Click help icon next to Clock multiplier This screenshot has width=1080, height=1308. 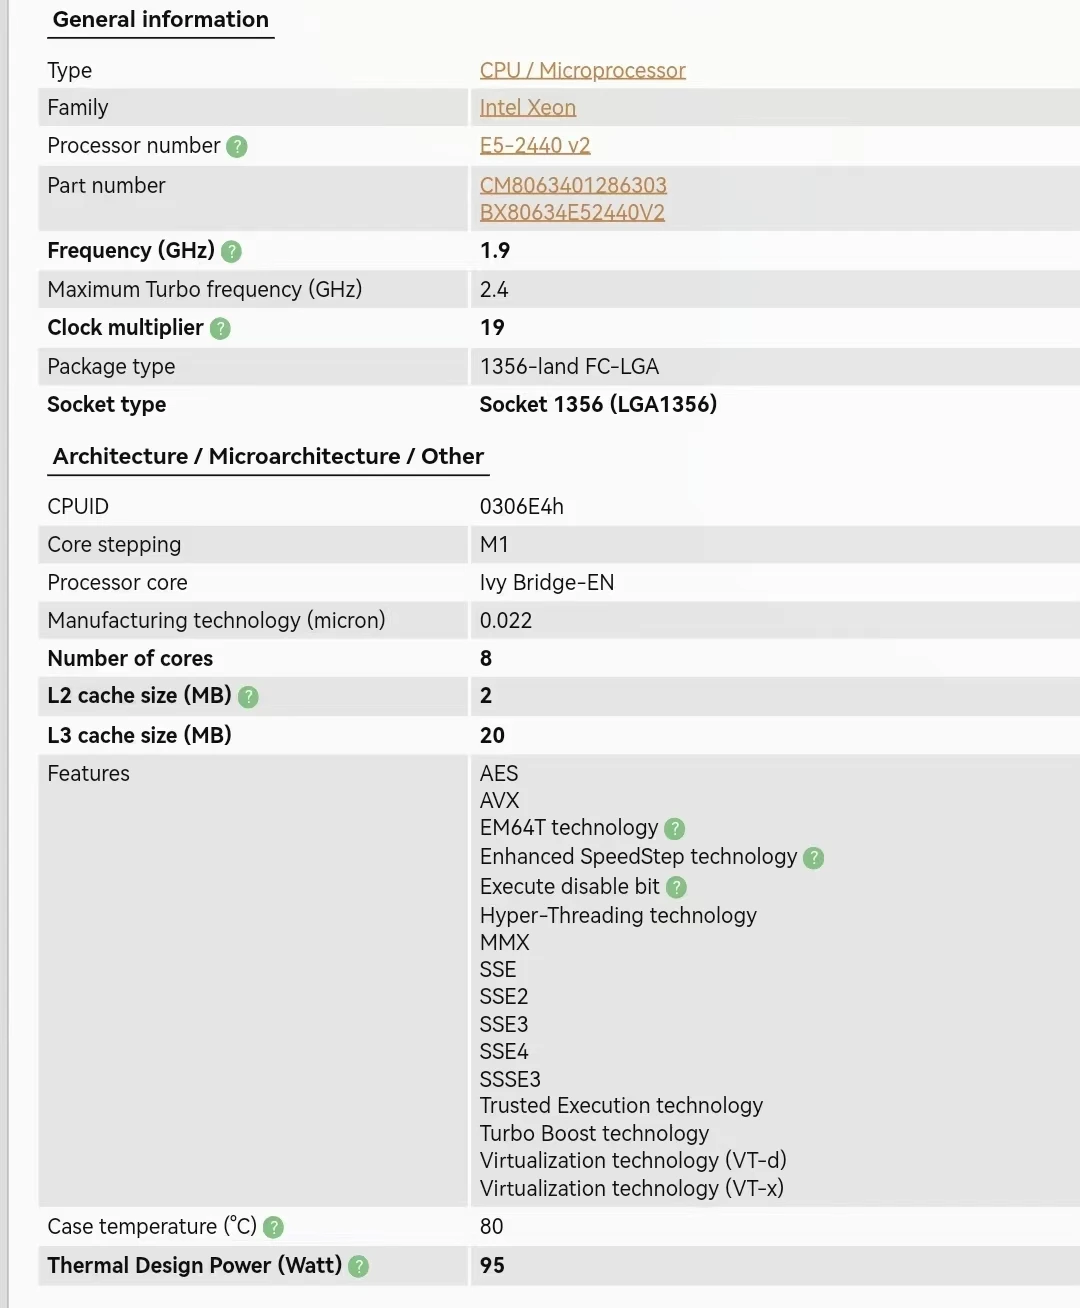click(x=221, y=329)
